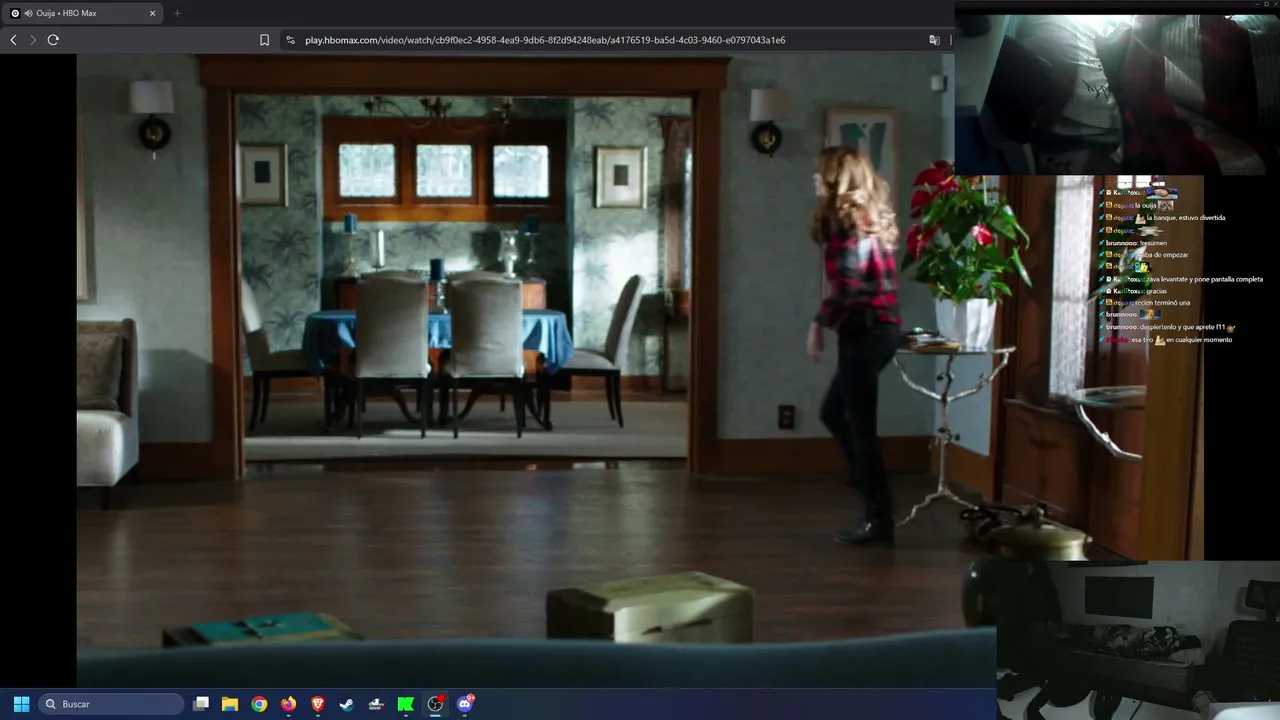Bookmark this page with the bookmark icon
The width and height of the screenshot is (1280, 720).
[264, 40]
